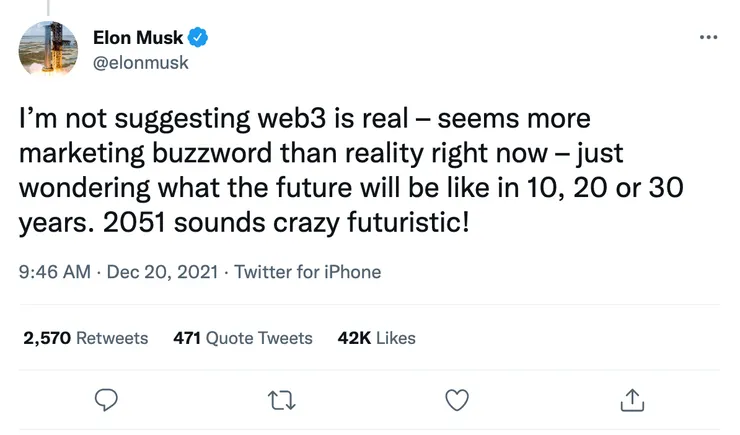Click the Elon Musk display name
This screenshot has width=740, height=435.
(x=138, y=38)
